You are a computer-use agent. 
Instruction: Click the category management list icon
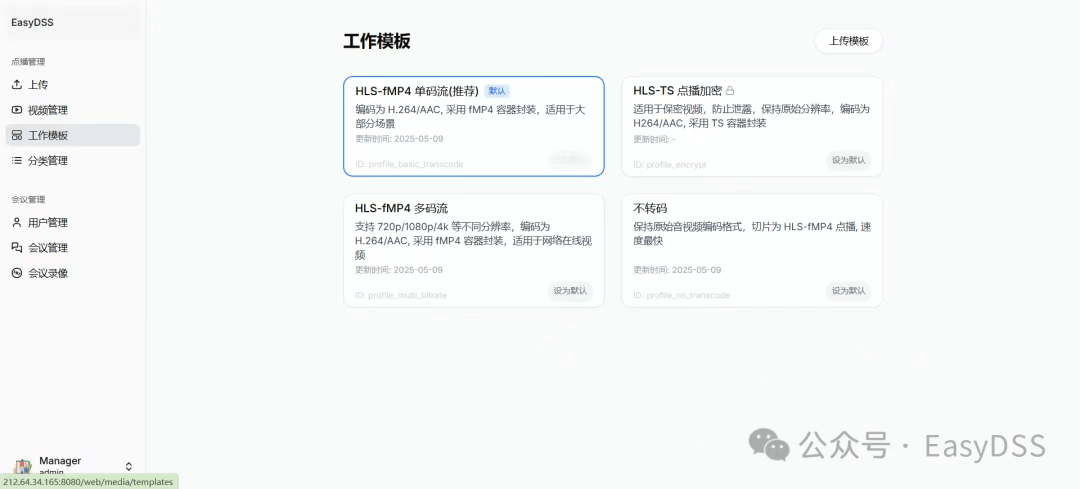(x=16, y=160)
